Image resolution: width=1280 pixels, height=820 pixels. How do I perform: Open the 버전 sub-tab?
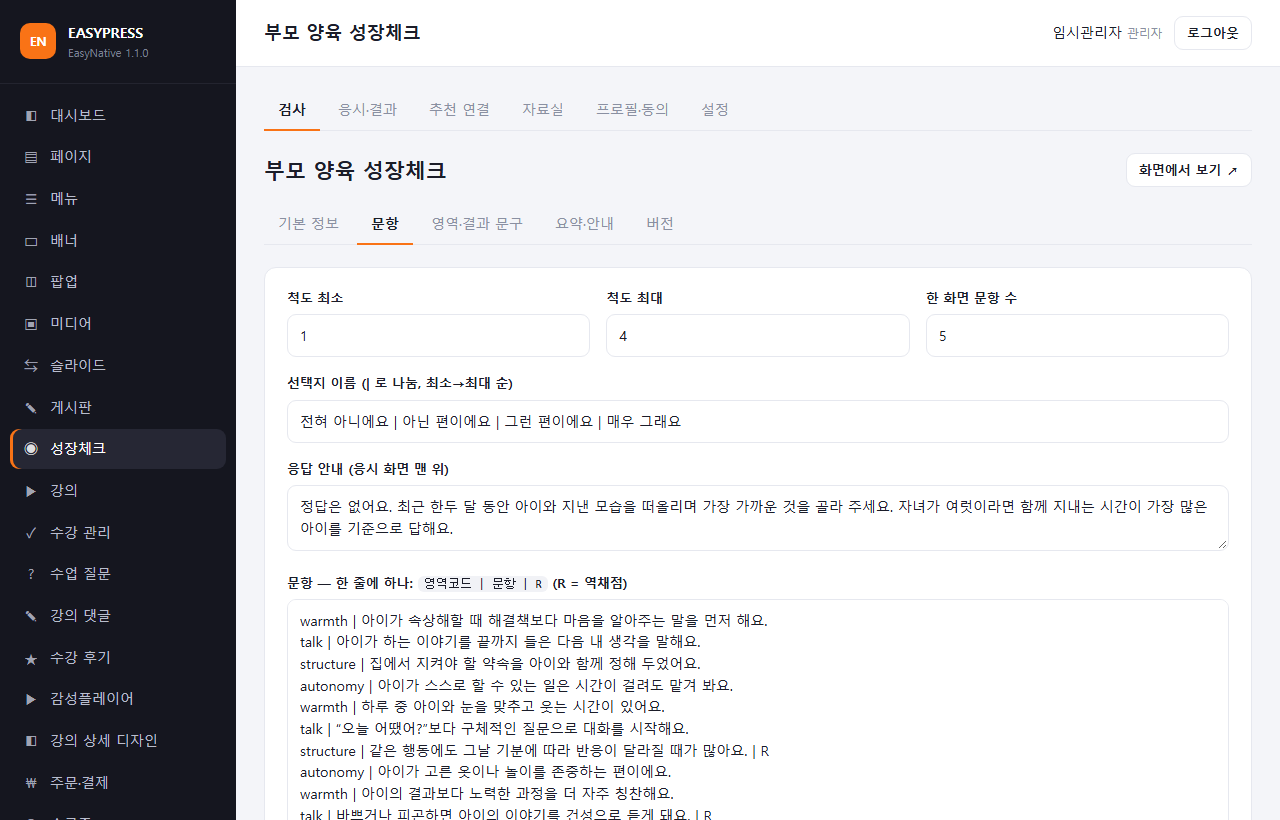(x=660, y=224)
